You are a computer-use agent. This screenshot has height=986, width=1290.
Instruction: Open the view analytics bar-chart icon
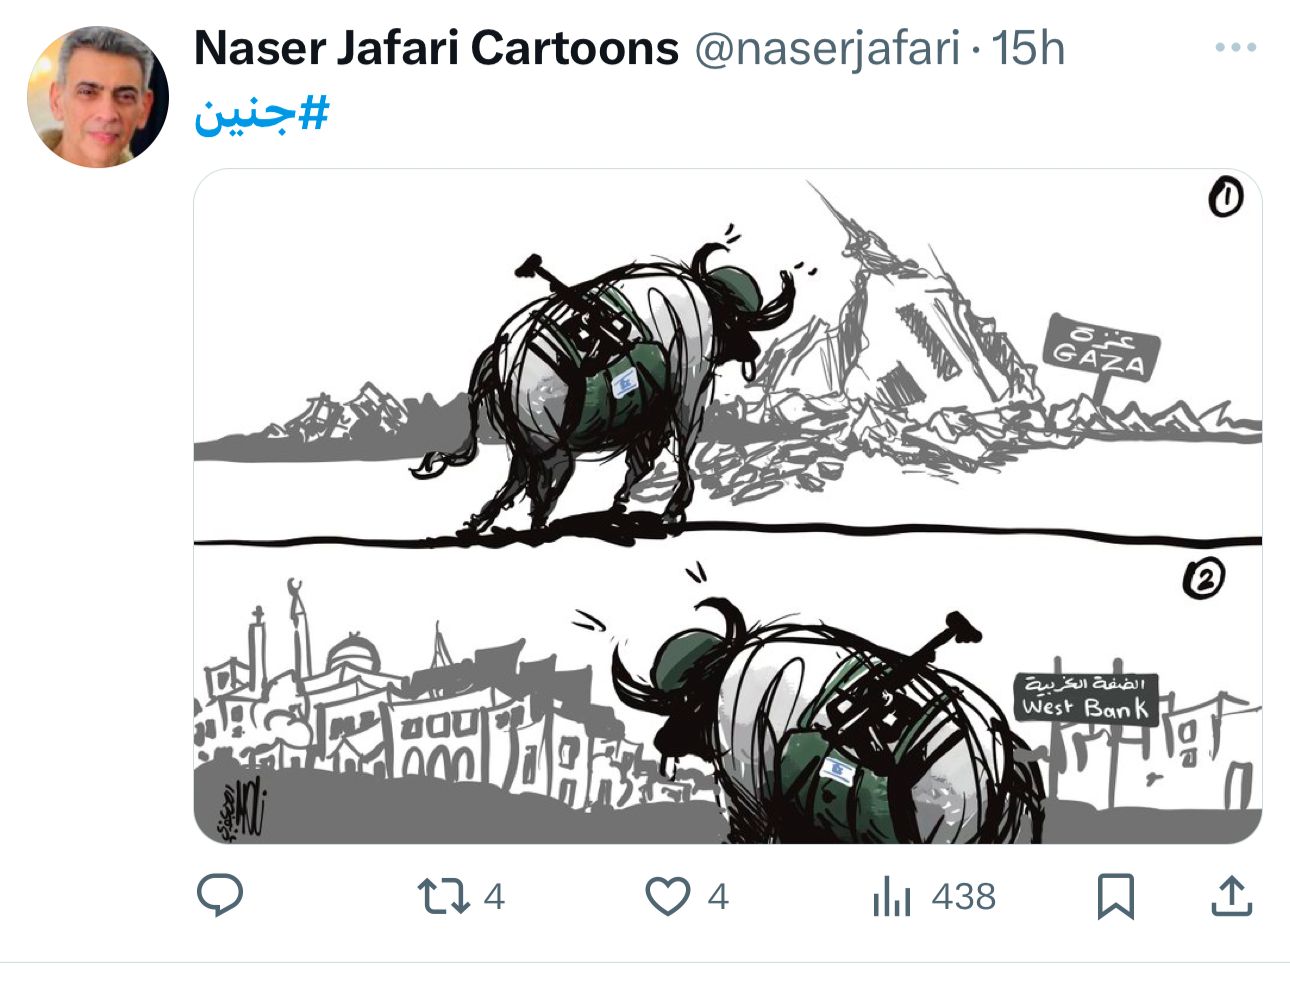pyautogui.click(x=892, y=896)
